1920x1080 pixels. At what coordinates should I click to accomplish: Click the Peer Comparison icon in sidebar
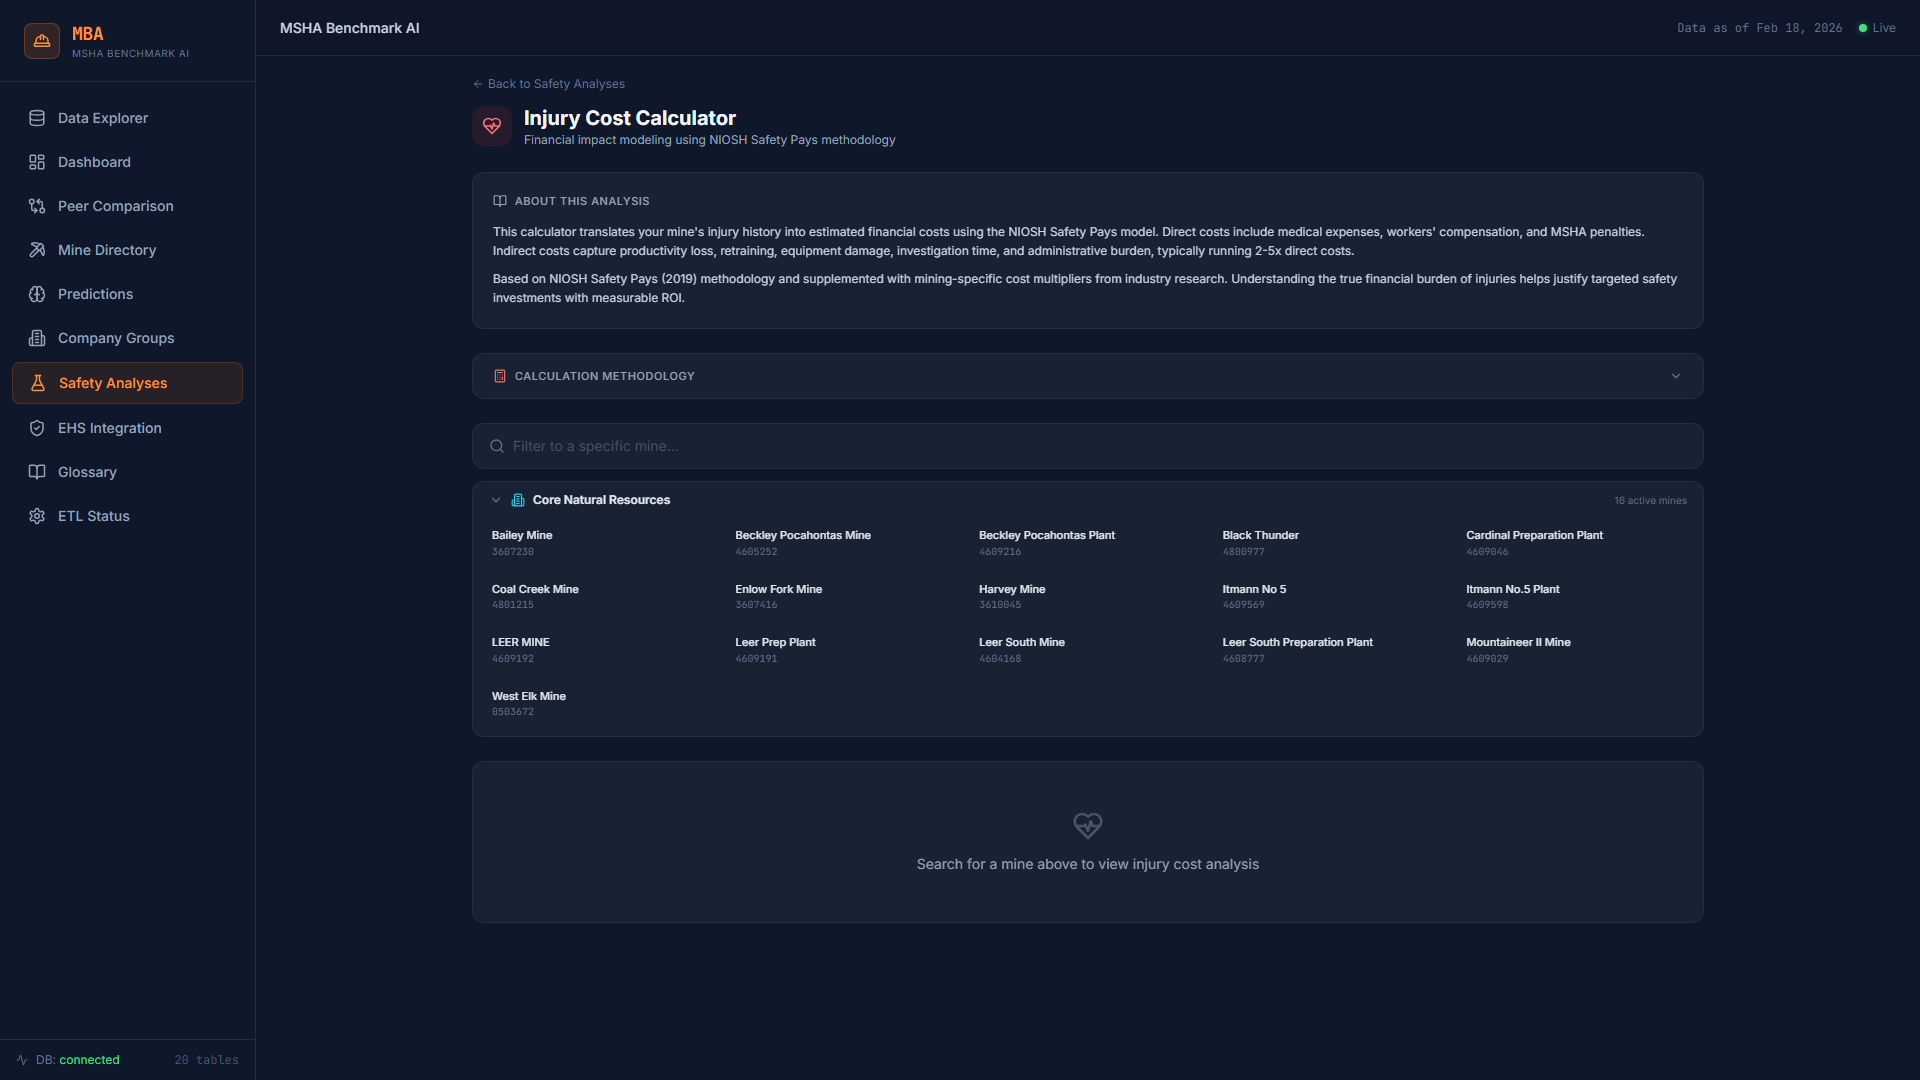coord(37,206)
